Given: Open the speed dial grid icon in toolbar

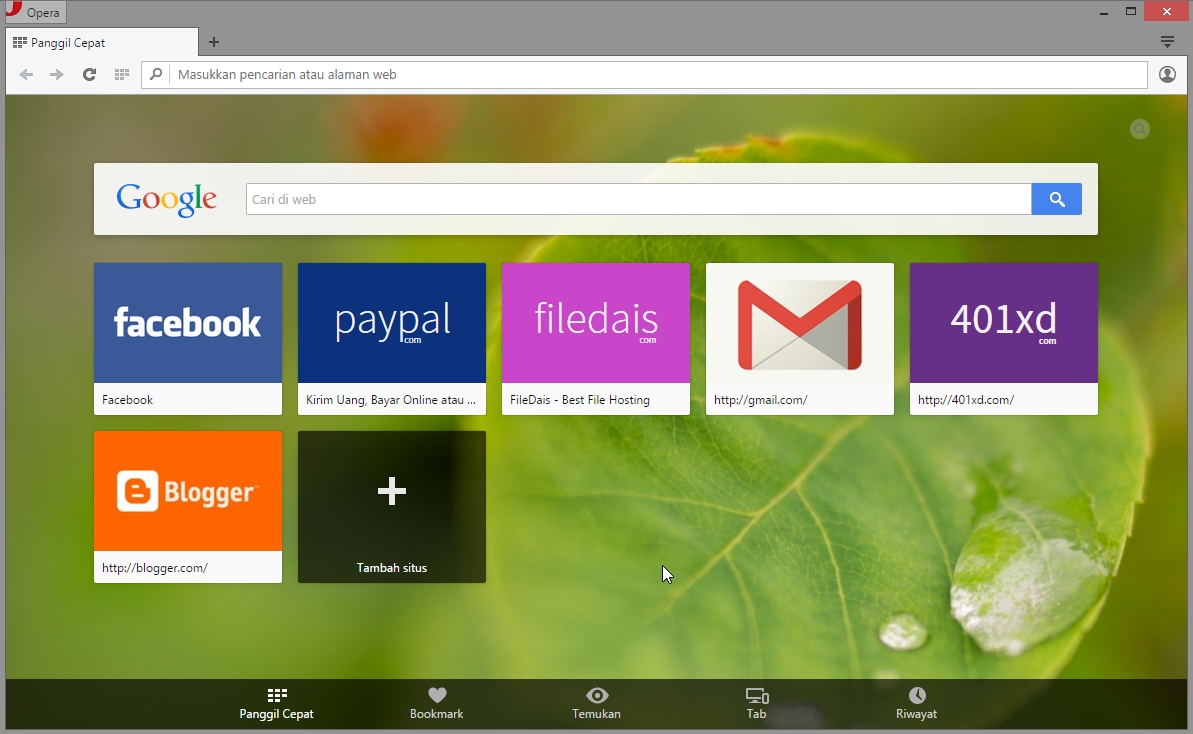Looking at the screenshot, I should [122, 74].
